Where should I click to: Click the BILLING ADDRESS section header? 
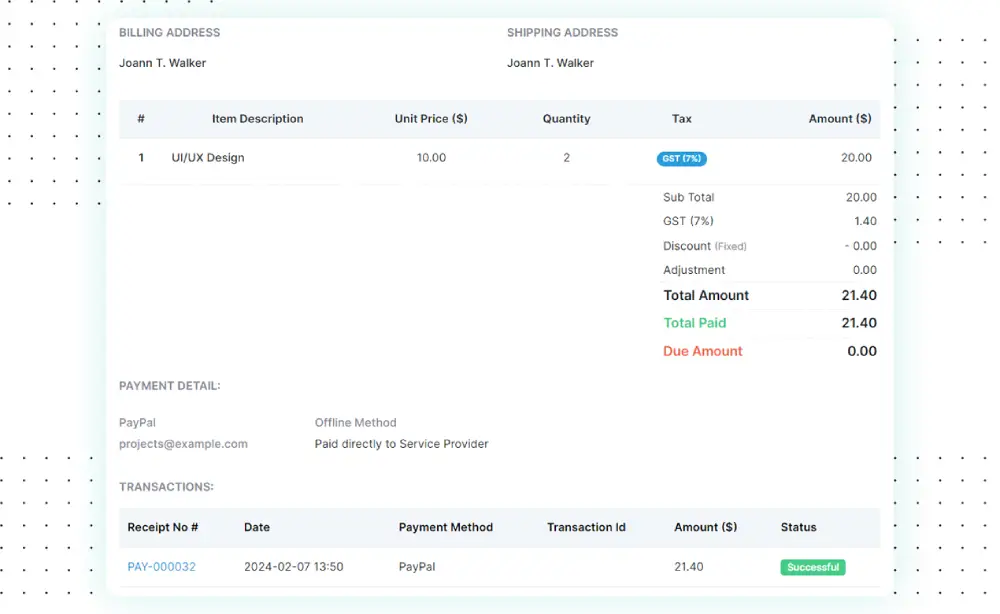pyautogui.click(x=169, y=32)
